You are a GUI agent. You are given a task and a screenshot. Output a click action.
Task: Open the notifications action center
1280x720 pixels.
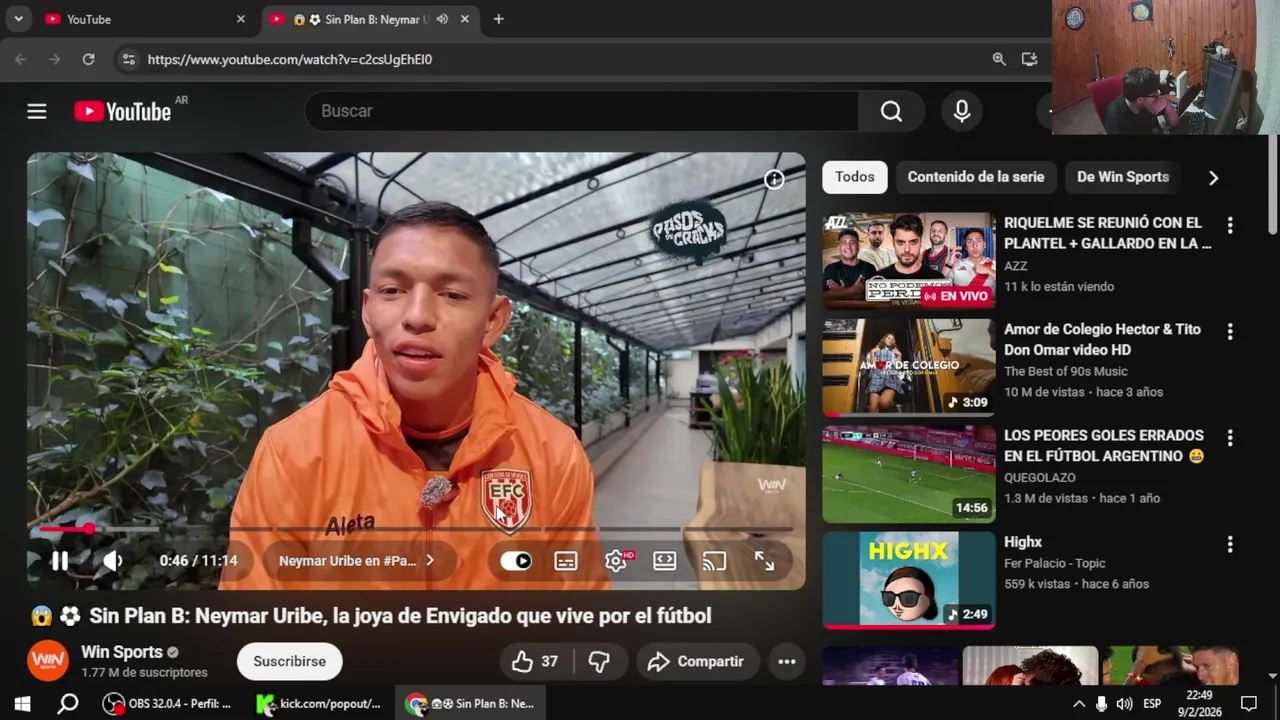click(1249, 704)
